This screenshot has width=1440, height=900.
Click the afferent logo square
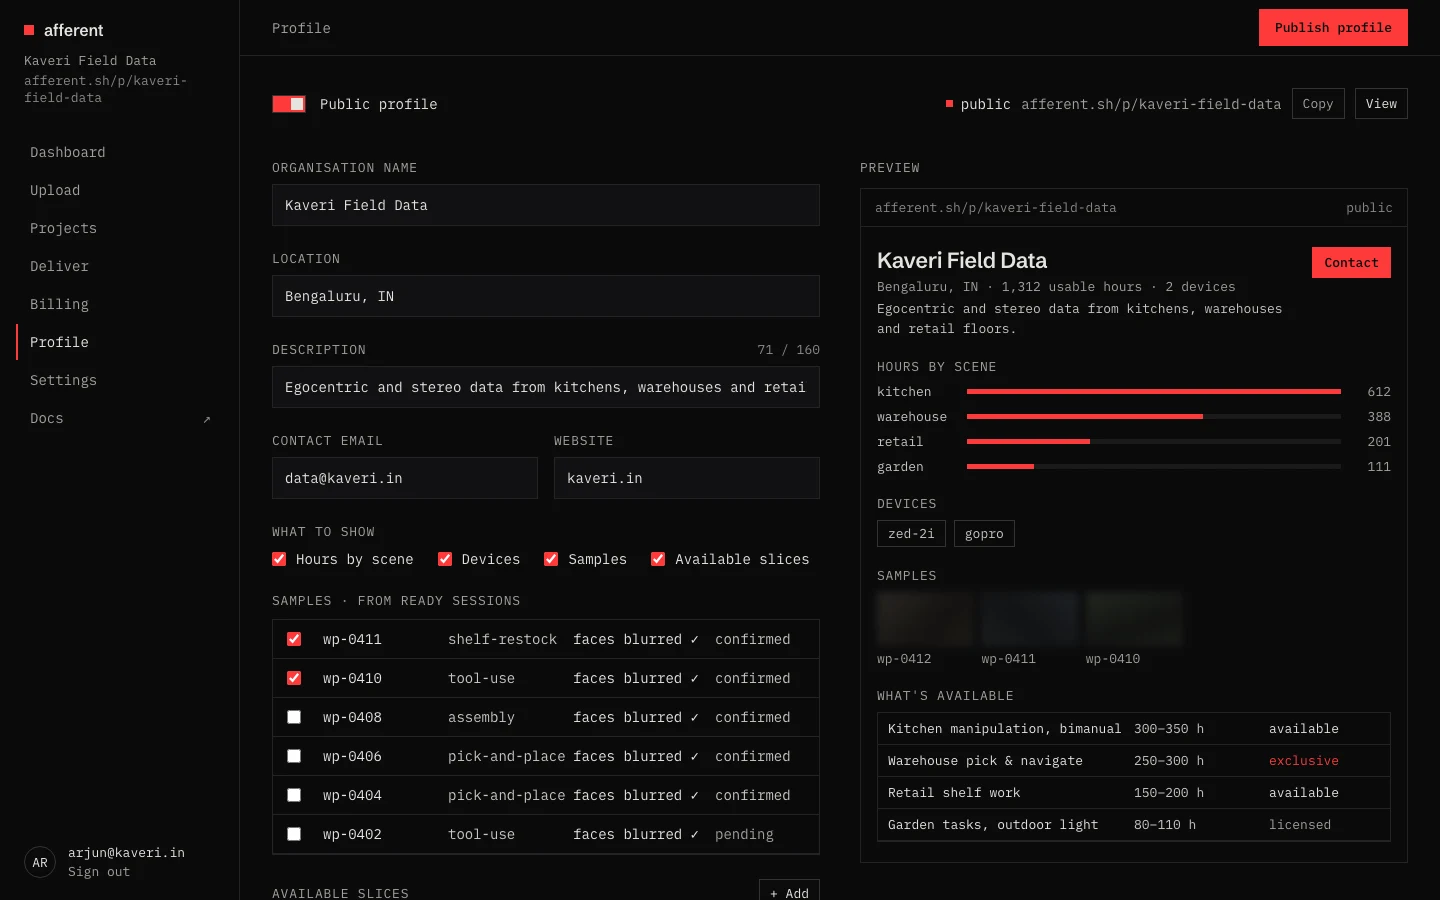(29, 30)
